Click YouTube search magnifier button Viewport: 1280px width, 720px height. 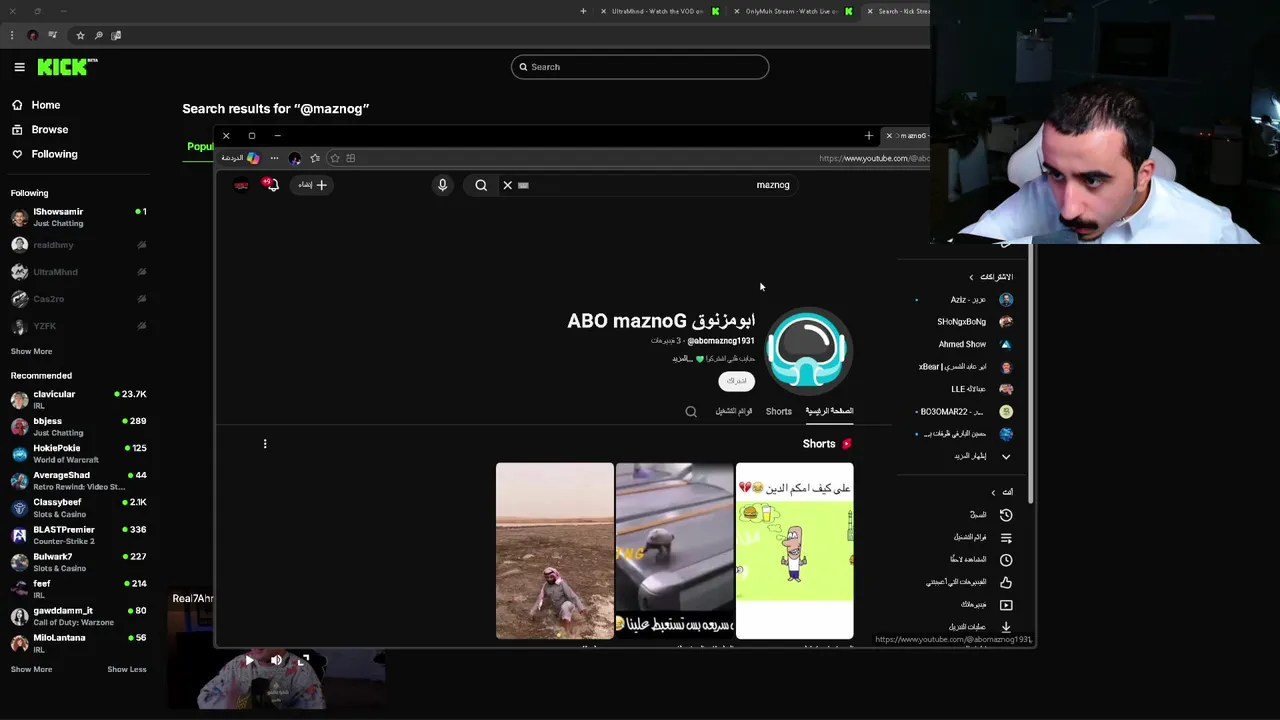pos(481,185)
